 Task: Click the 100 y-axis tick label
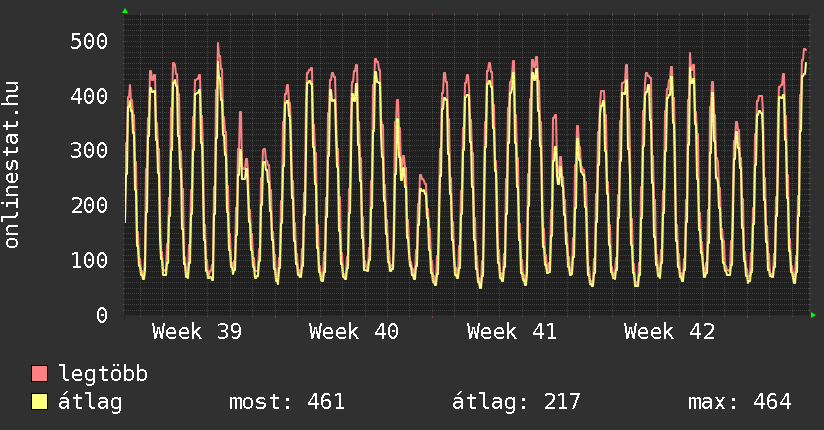[x=89, y=260]
